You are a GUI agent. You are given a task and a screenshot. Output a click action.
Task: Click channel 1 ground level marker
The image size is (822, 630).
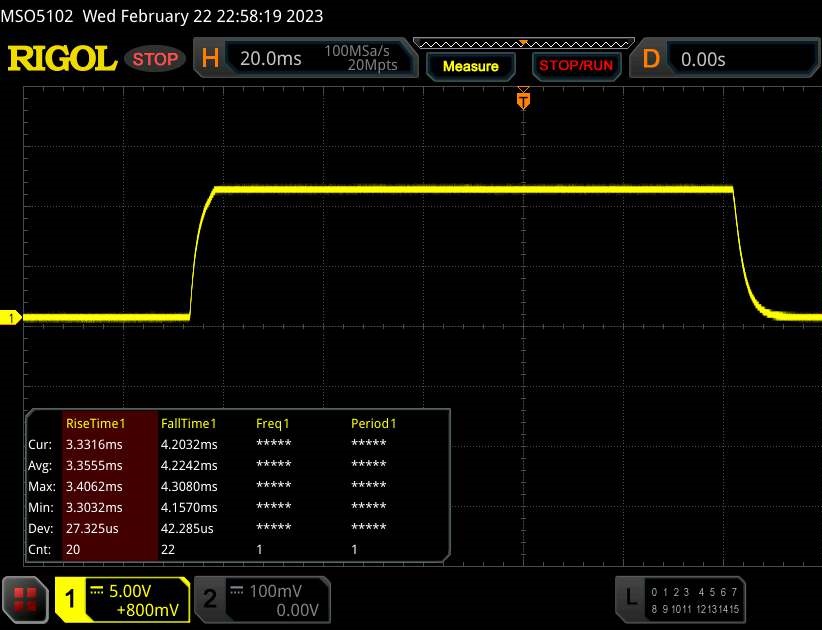(10, 318)
